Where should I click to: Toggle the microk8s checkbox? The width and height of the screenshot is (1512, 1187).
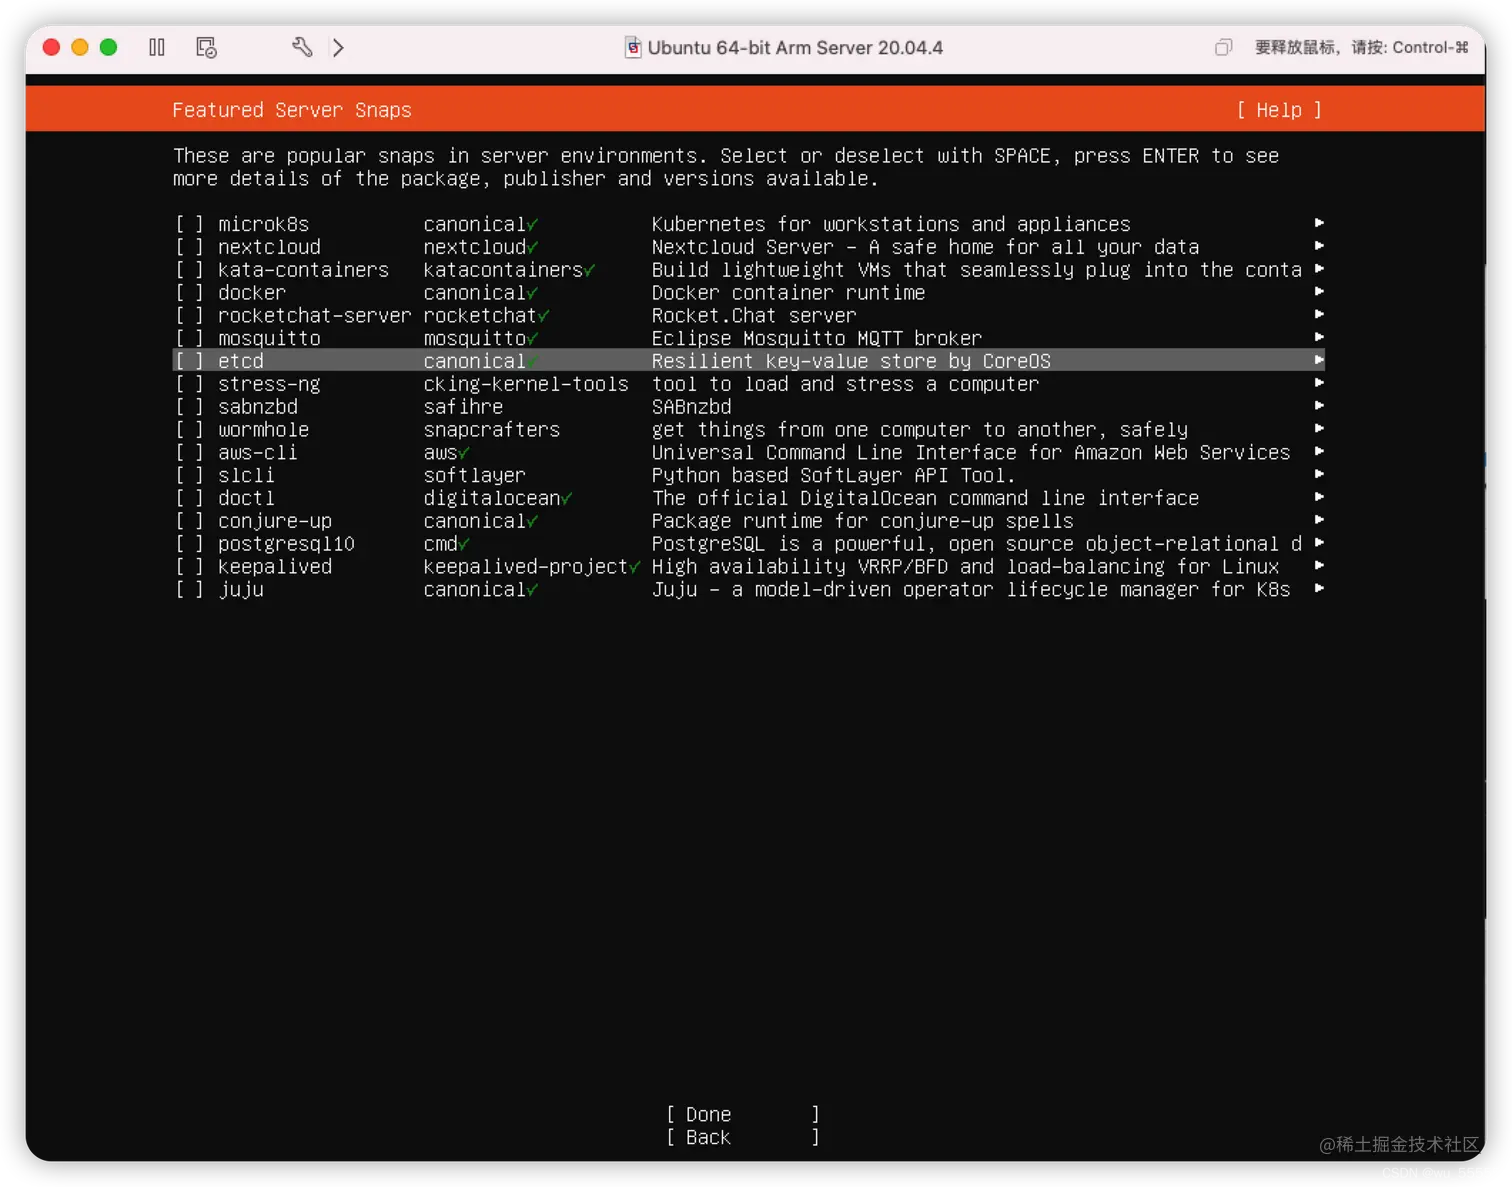click(x=189, y=224)
